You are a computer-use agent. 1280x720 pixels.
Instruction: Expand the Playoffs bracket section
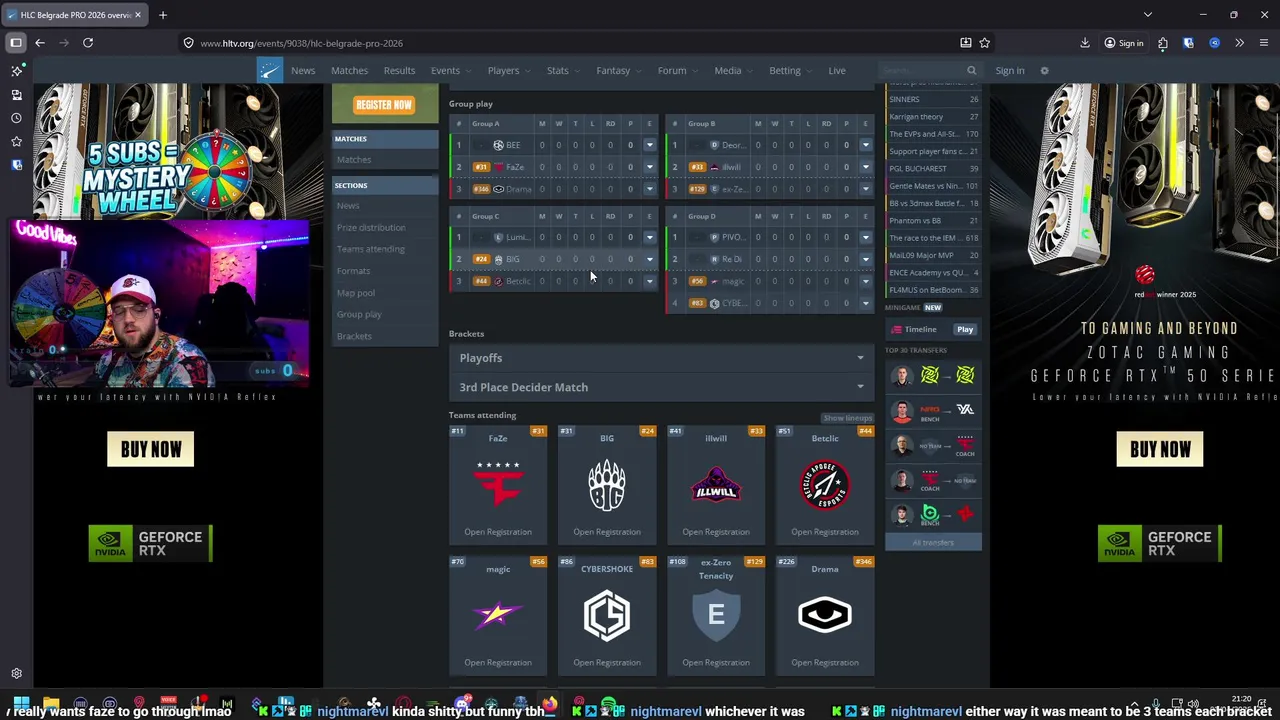pos(662,358)
